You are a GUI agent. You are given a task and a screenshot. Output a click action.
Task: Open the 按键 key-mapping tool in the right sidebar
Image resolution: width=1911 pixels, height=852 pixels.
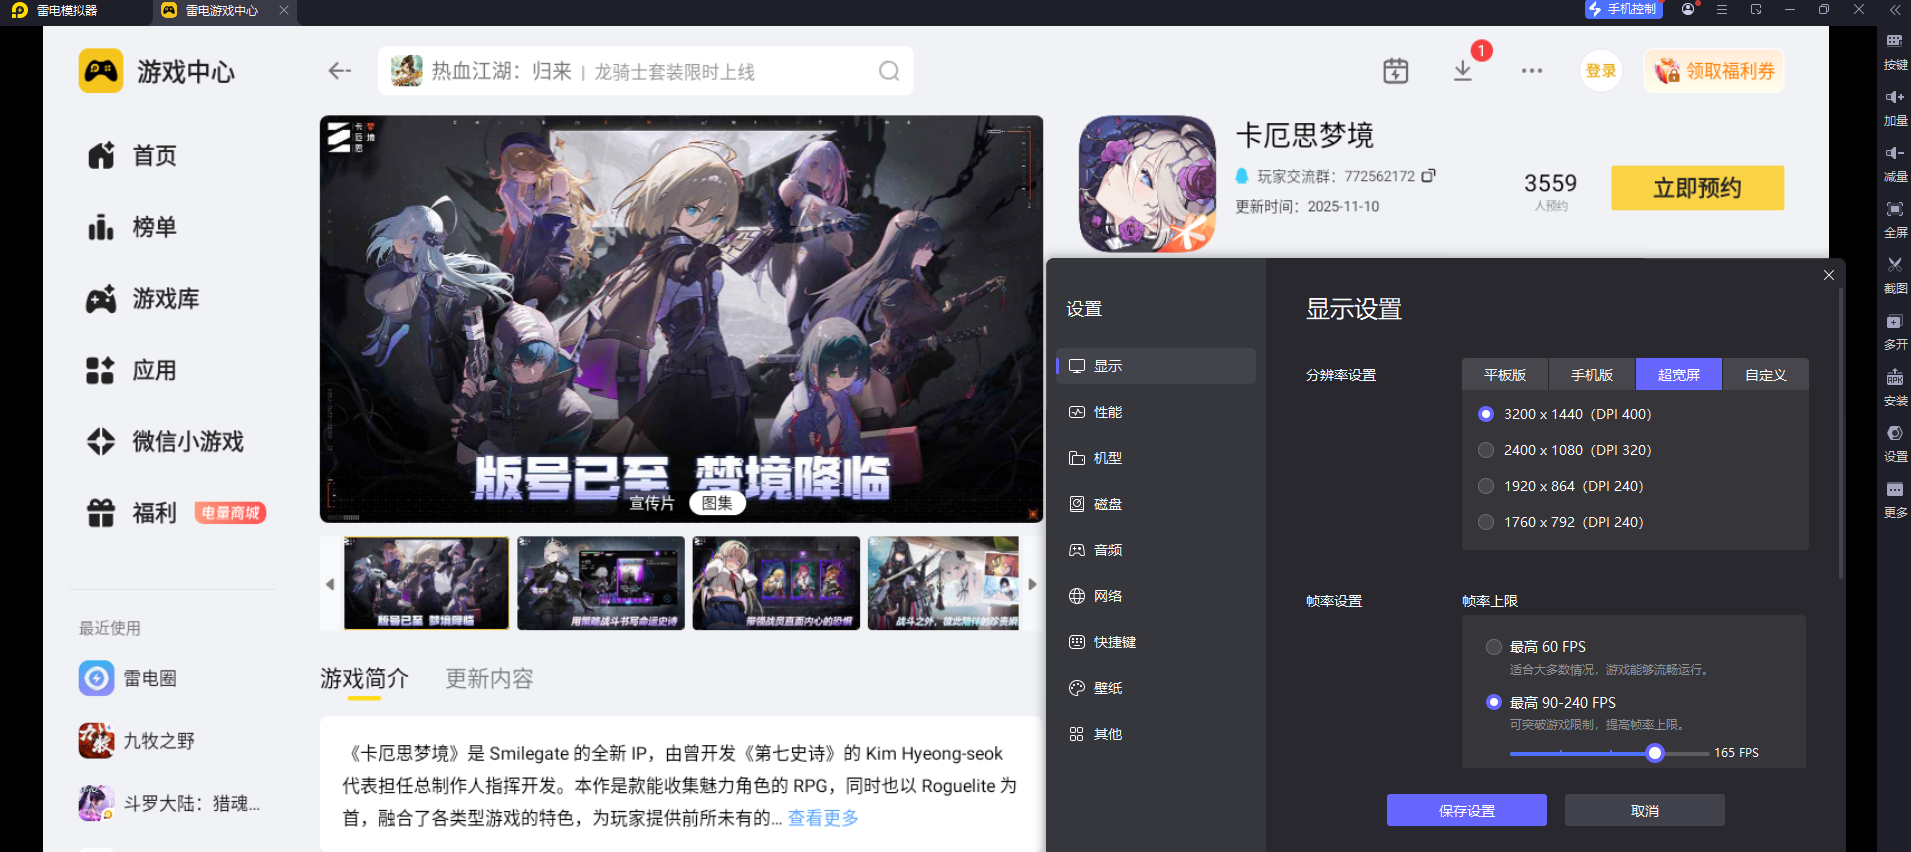coord(1895,50)
